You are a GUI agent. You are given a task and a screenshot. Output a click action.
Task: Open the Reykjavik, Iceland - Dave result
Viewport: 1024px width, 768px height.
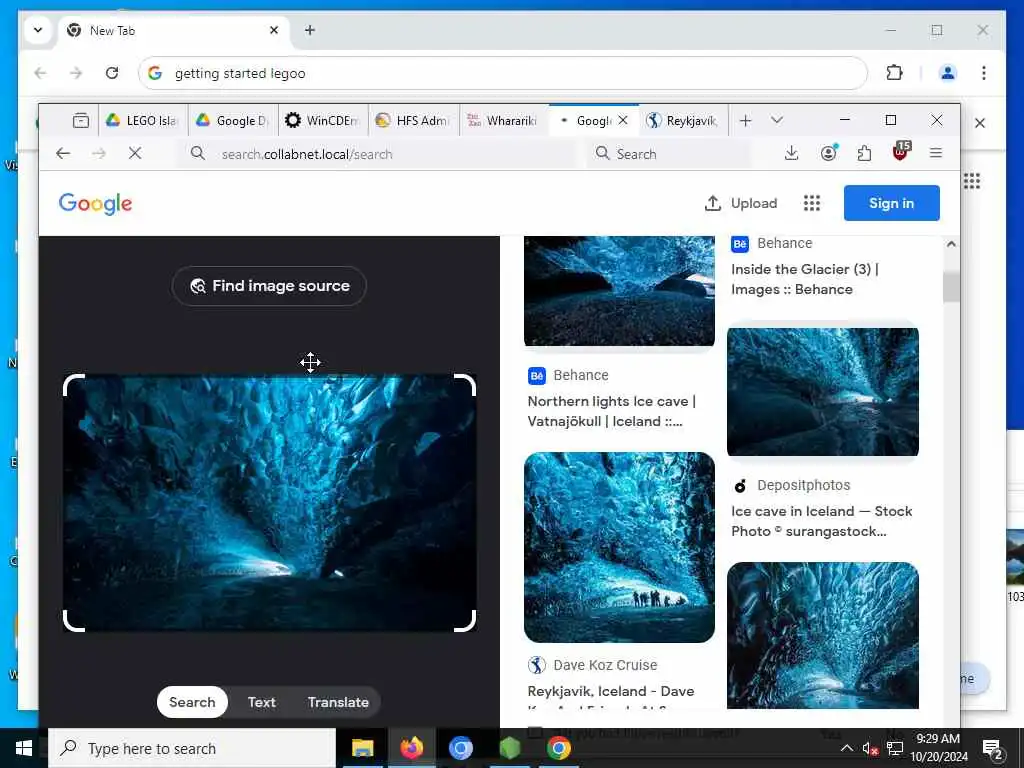(x=611, y=691)
